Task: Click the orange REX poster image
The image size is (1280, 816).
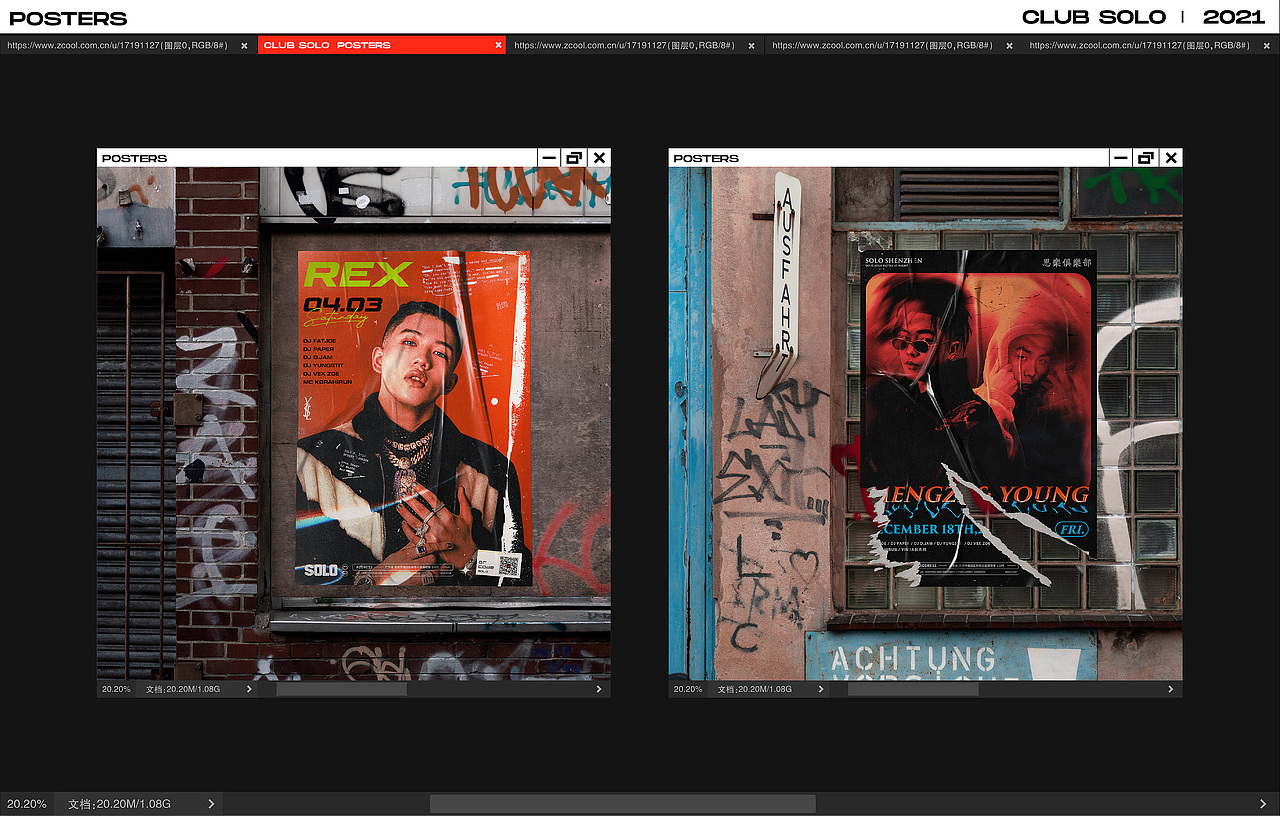Action: point(414,418)
